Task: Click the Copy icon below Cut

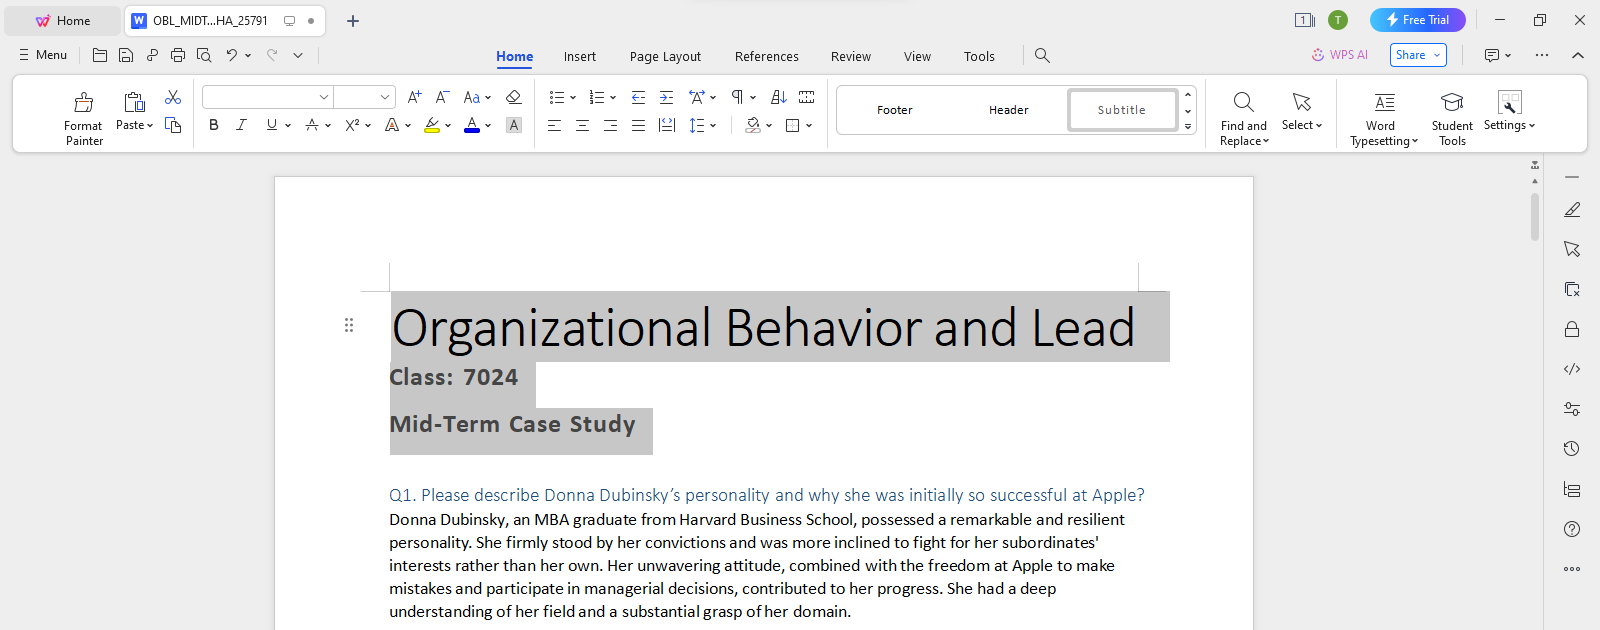Action: pyautogui.click(x=173, y=125)
